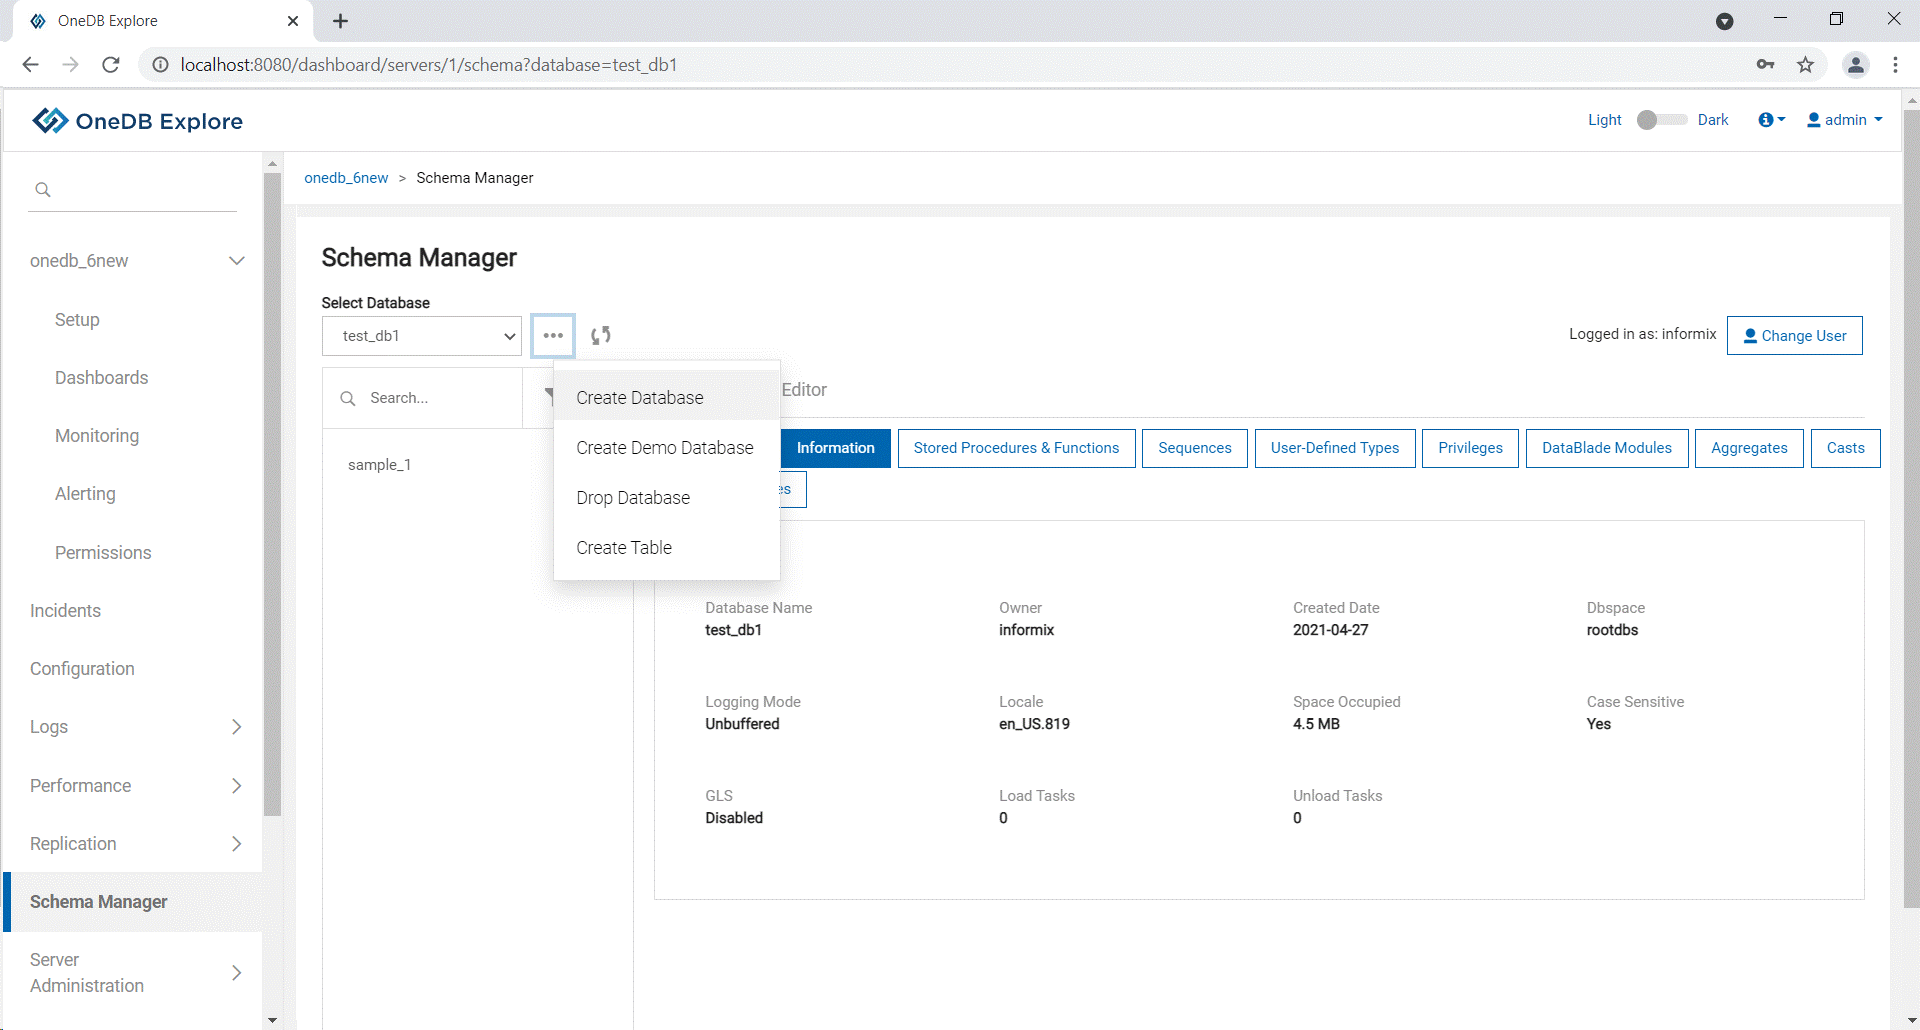Select Create Demo Database menu item
The height and width of the screenshot is (1030, 1920).
click(x=665, y=448)
